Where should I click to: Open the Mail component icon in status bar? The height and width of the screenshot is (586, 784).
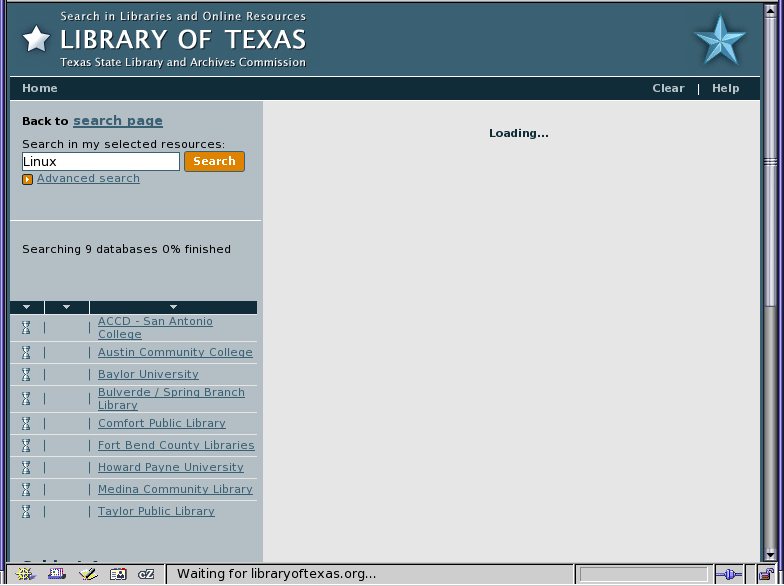(56, 574)
